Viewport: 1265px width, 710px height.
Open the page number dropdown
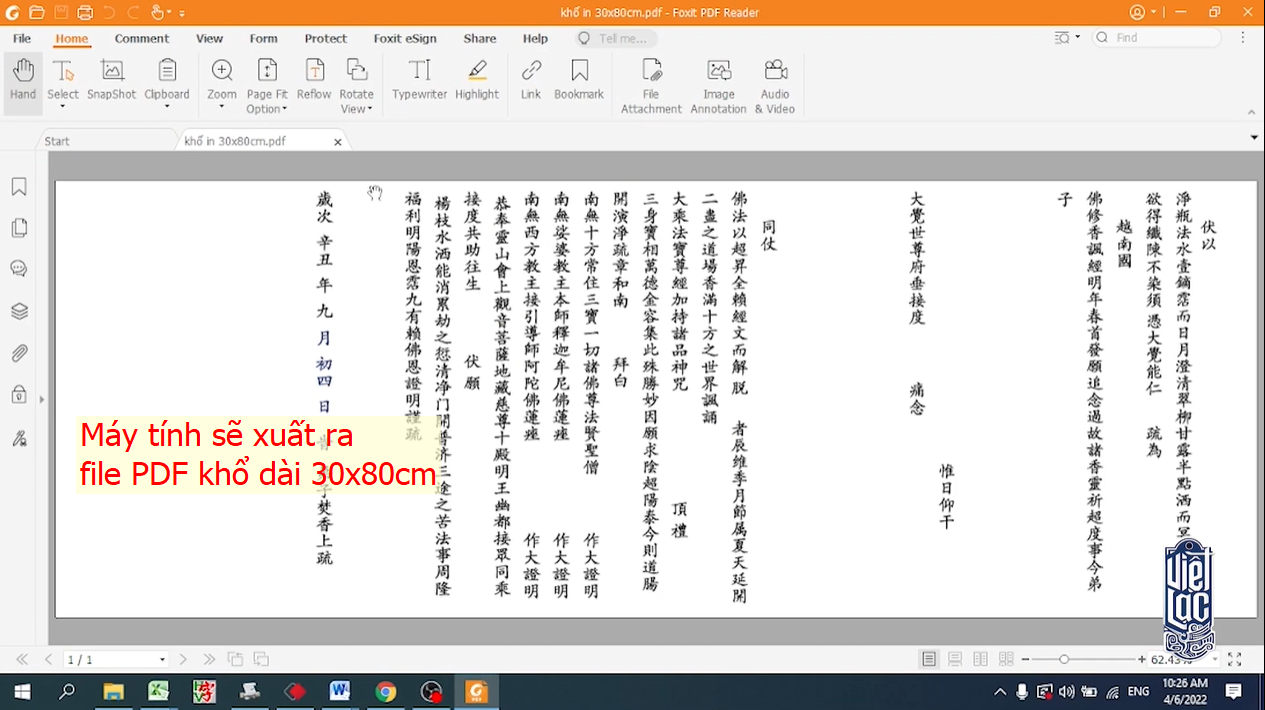(162, 660)
